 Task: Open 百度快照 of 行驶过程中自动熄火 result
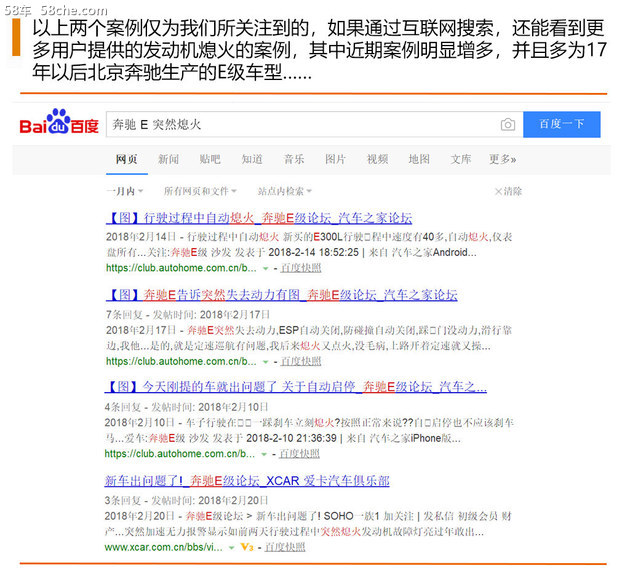tap(301, 268)
